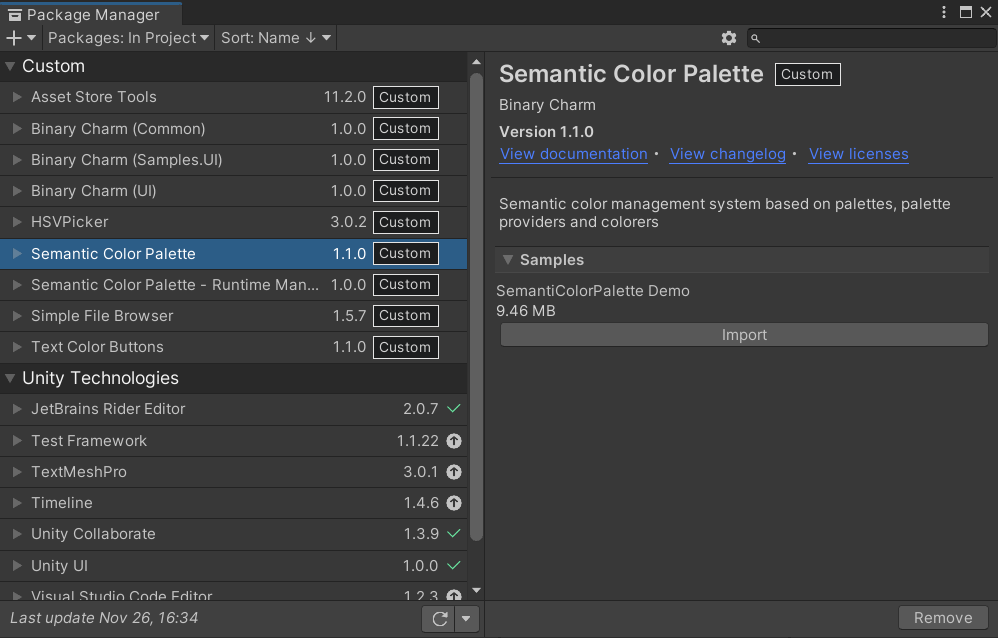Select Unity Collaborate package

tap(234, 534)
